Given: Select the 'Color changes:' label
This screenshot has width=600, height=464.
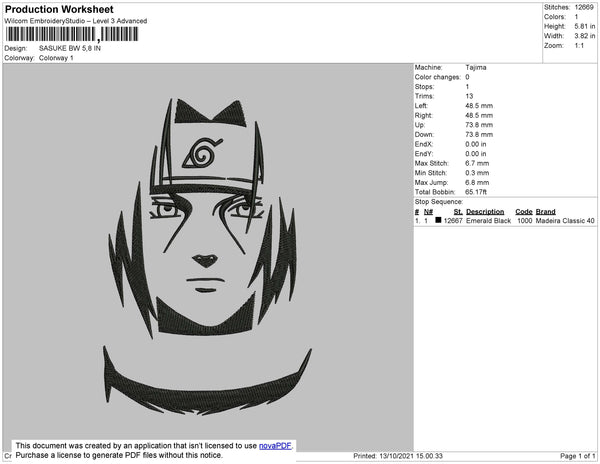Looking at the screenshot, I should [437, 77].
